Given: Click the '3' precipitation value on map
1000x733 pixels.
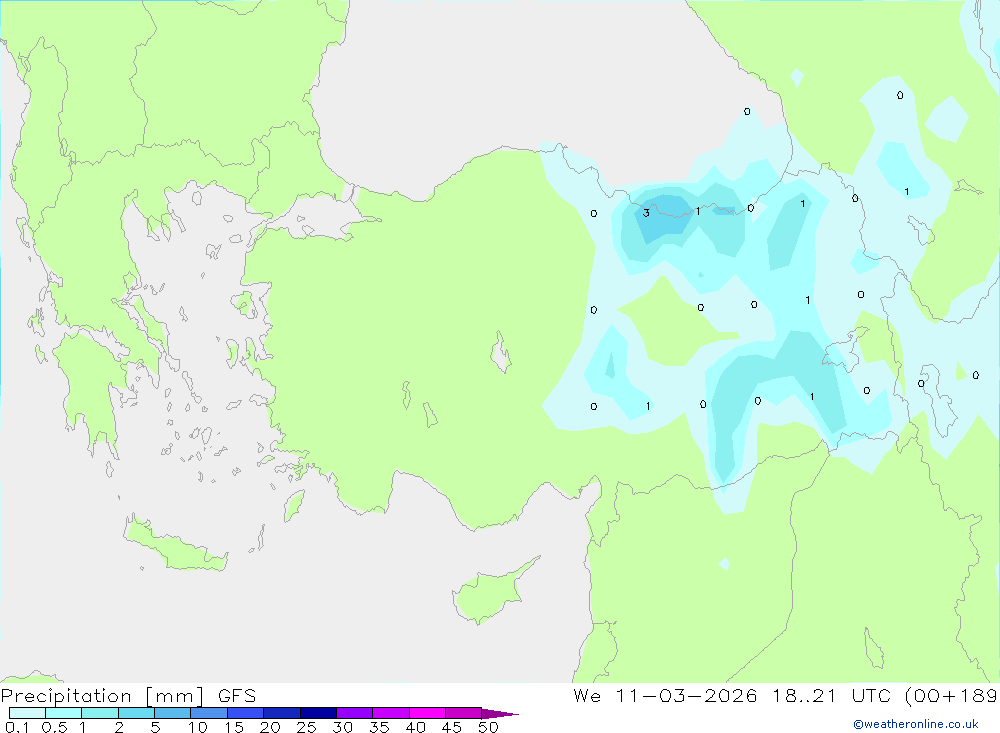Looking at the screenshot, I should (x=646, y=213).
